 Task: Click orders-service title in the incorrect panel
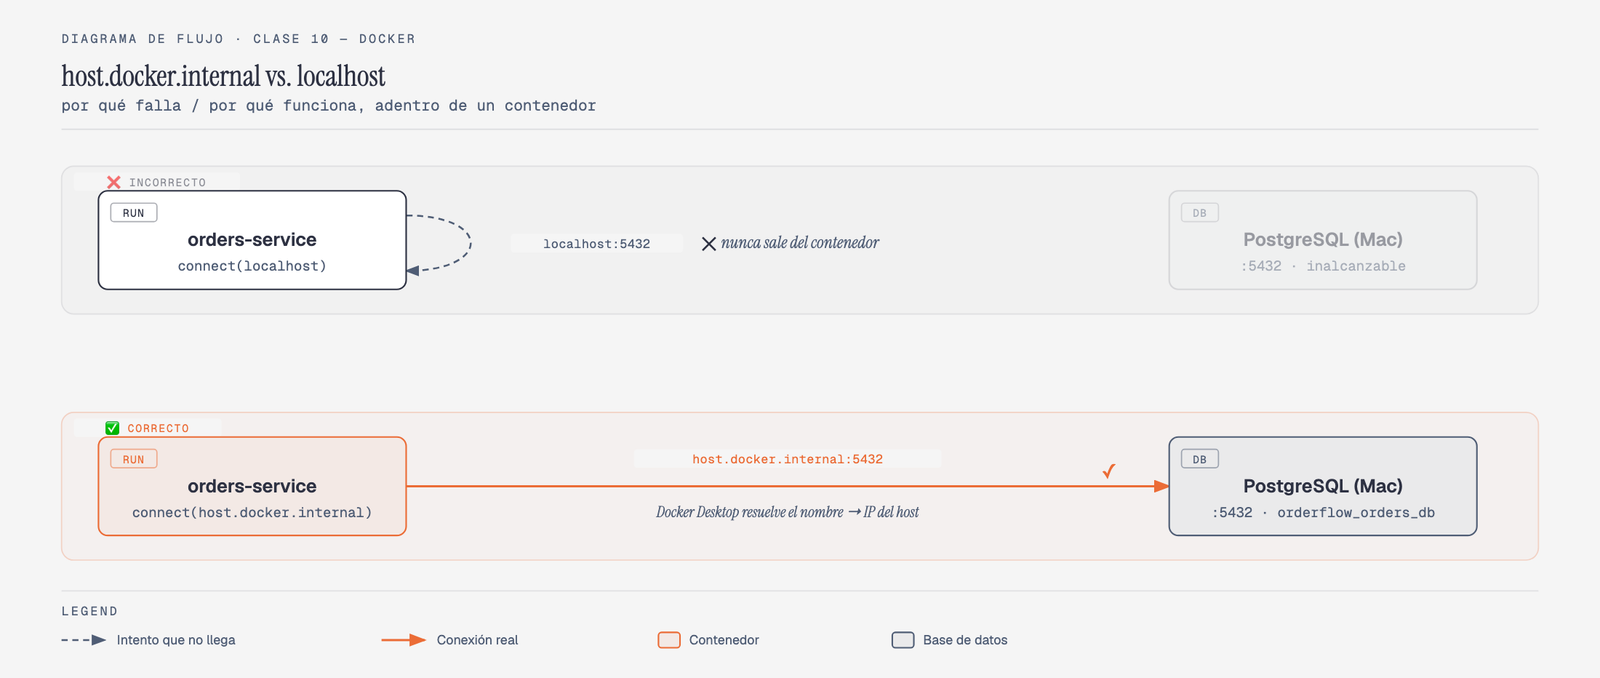click(x=252, y=240)
